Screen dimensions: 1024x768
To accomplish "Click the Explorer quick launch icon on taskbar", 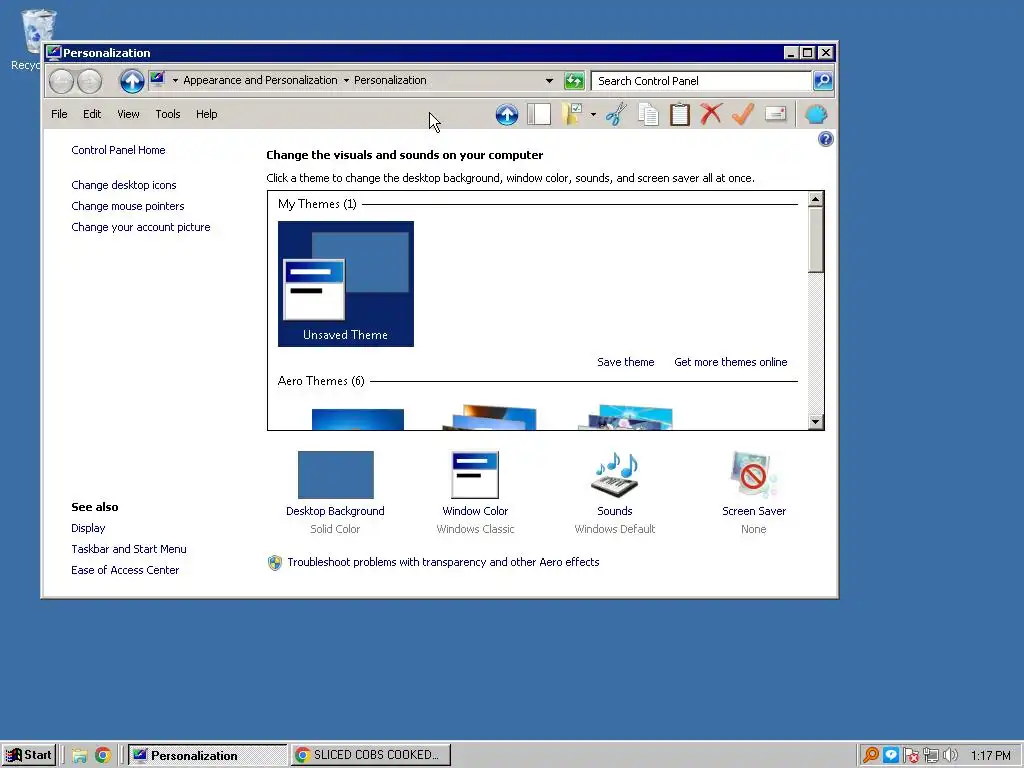I will pos(80,756).
